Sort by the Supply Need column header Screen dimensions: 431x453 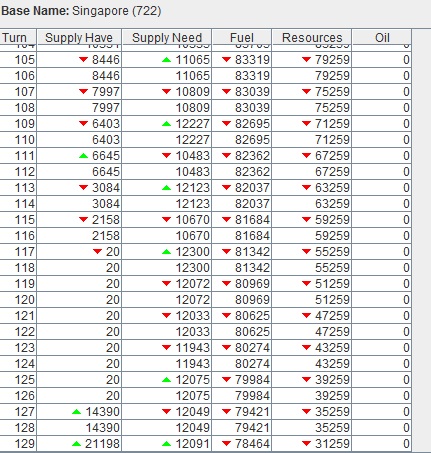click(167, 37)
